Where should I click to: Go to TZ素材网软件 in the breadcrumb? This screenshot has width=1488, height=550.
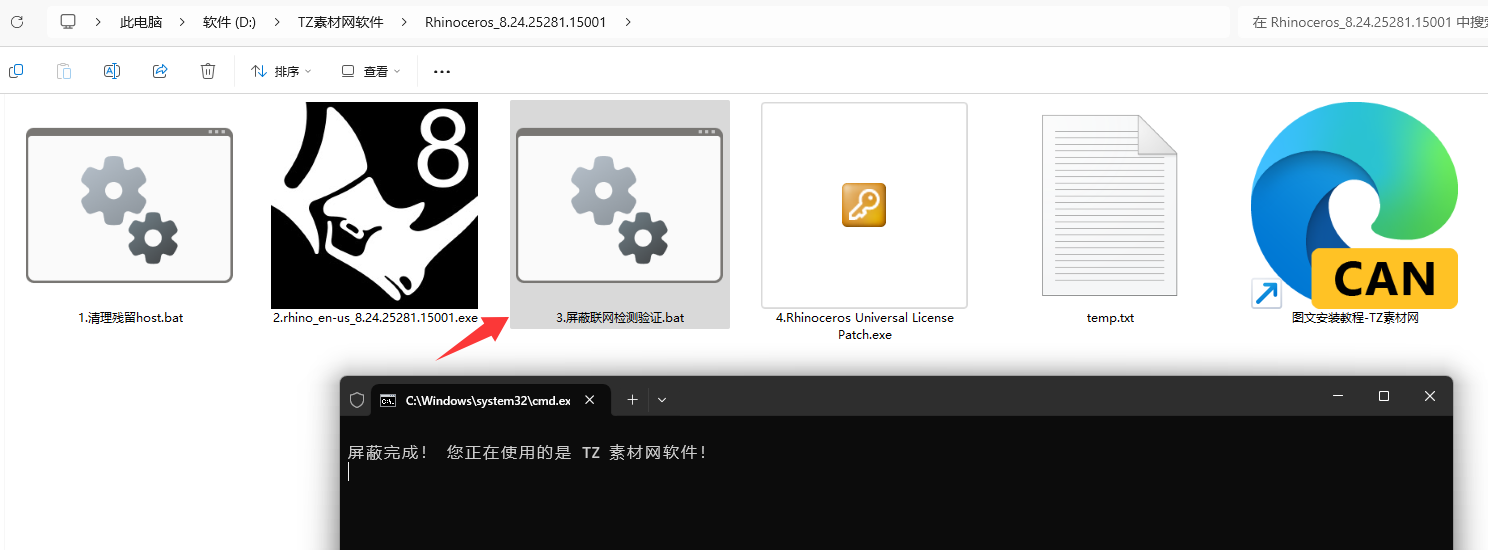click(340, 21)
